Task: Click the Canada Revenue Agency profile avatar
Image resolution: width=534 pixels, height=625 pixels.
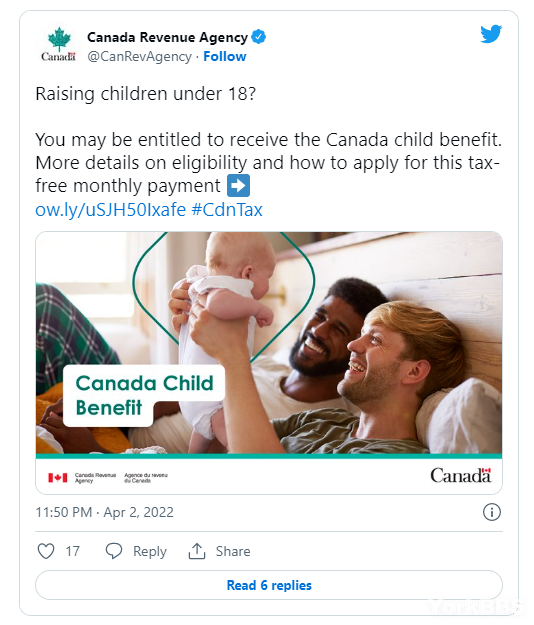Action: (x=59, y=45)
